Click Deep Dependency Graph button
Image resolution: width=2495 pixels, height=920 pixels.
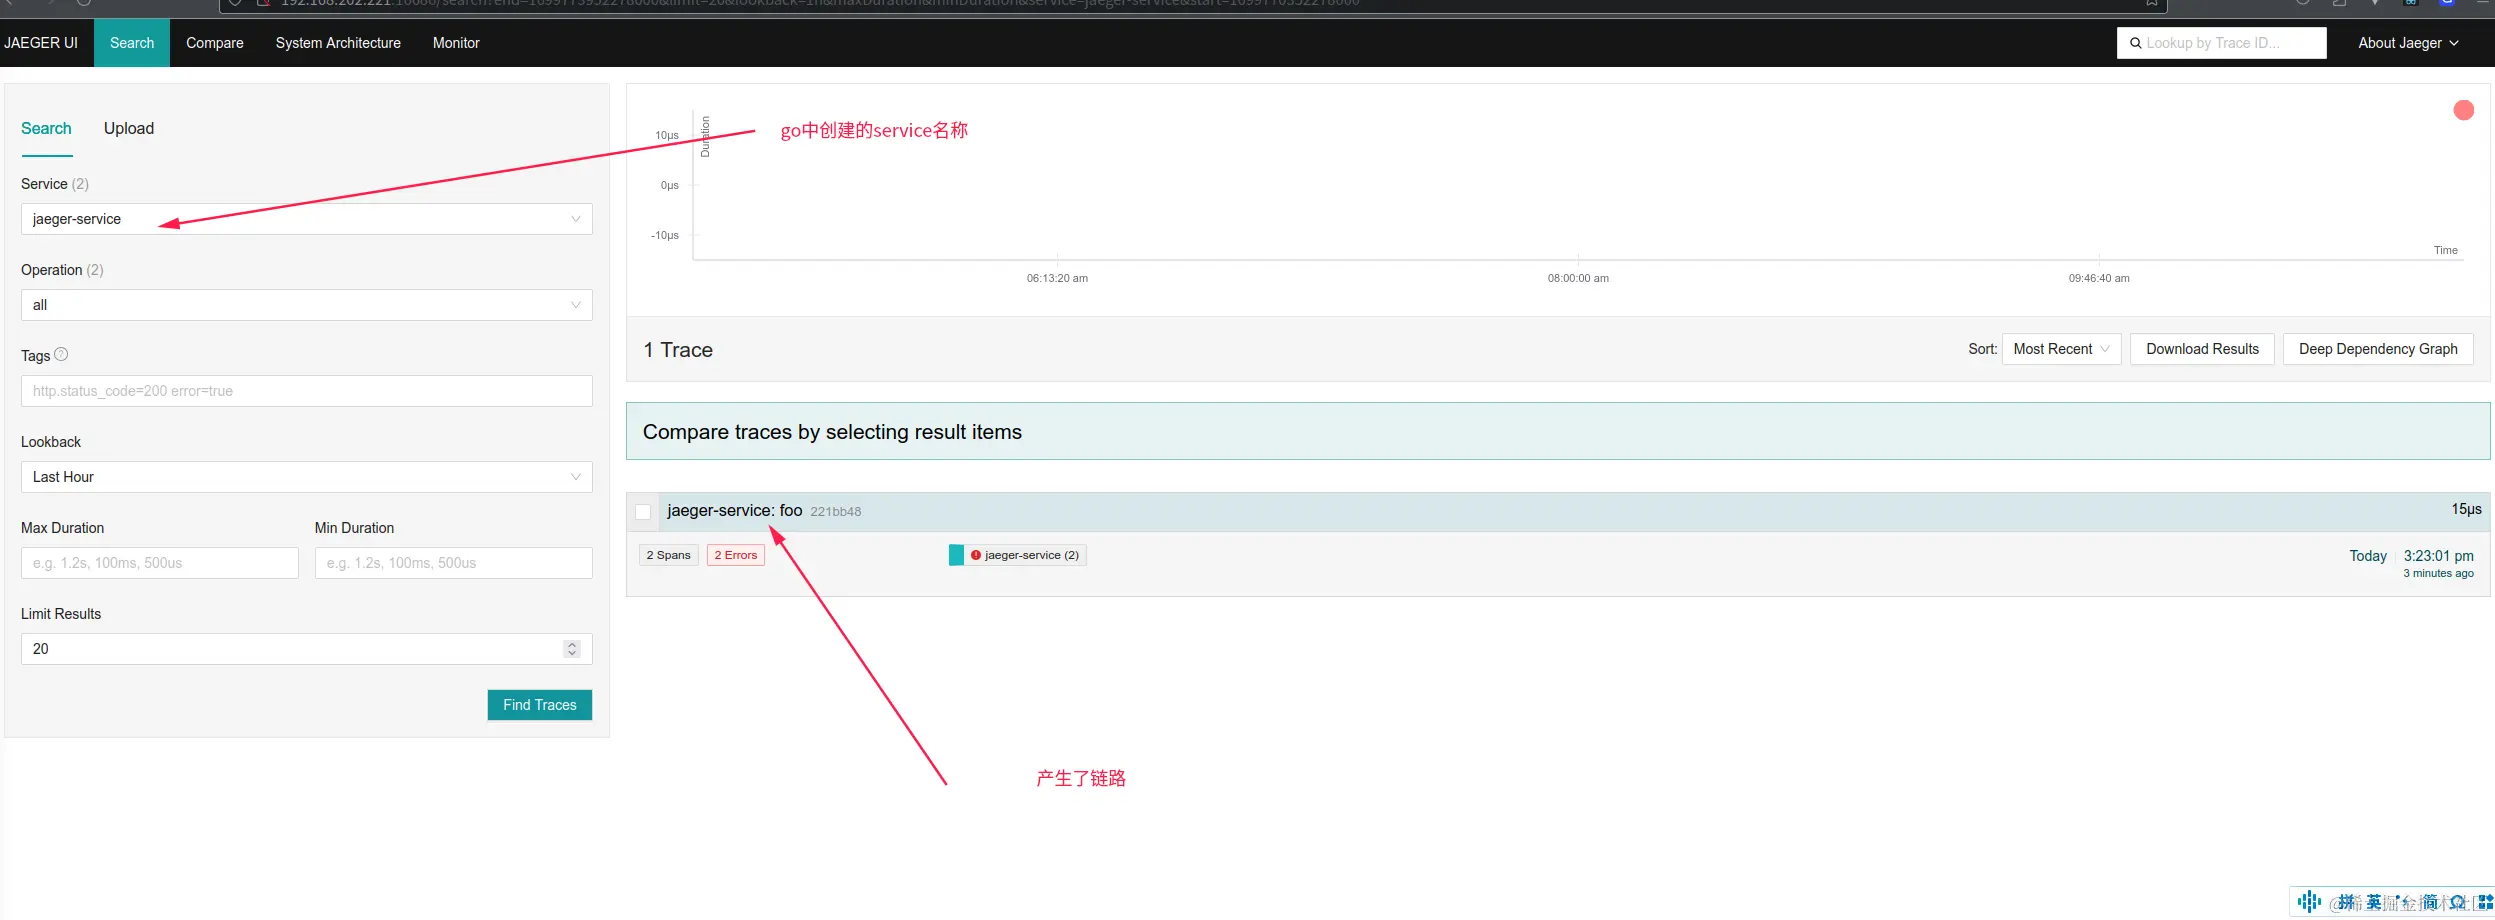2378,349
